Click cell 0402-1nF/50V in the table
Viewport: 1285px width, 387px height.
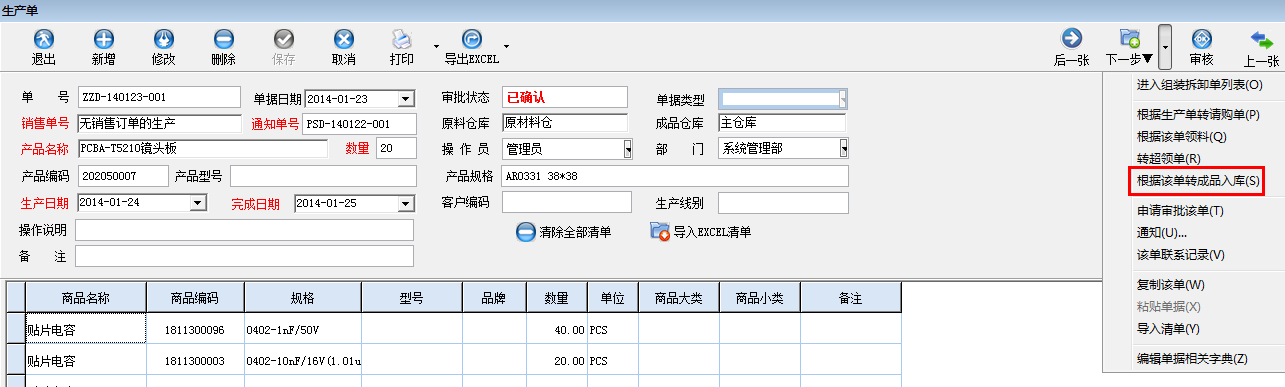tap(302, 329)
